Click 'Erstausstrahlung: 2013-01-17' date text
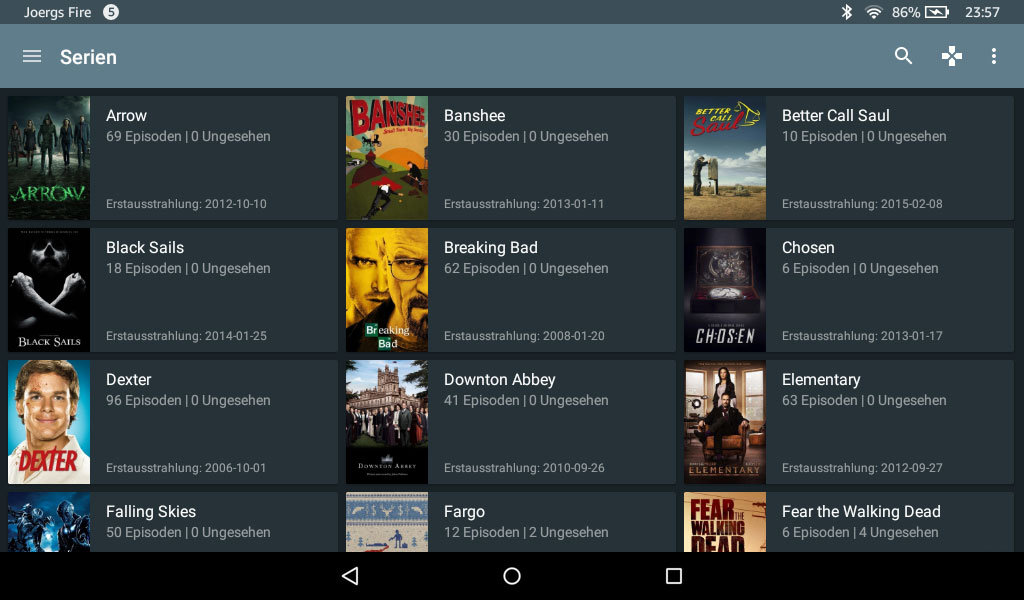This screenshot has height=600, width=1024. (x=862, y=336)
